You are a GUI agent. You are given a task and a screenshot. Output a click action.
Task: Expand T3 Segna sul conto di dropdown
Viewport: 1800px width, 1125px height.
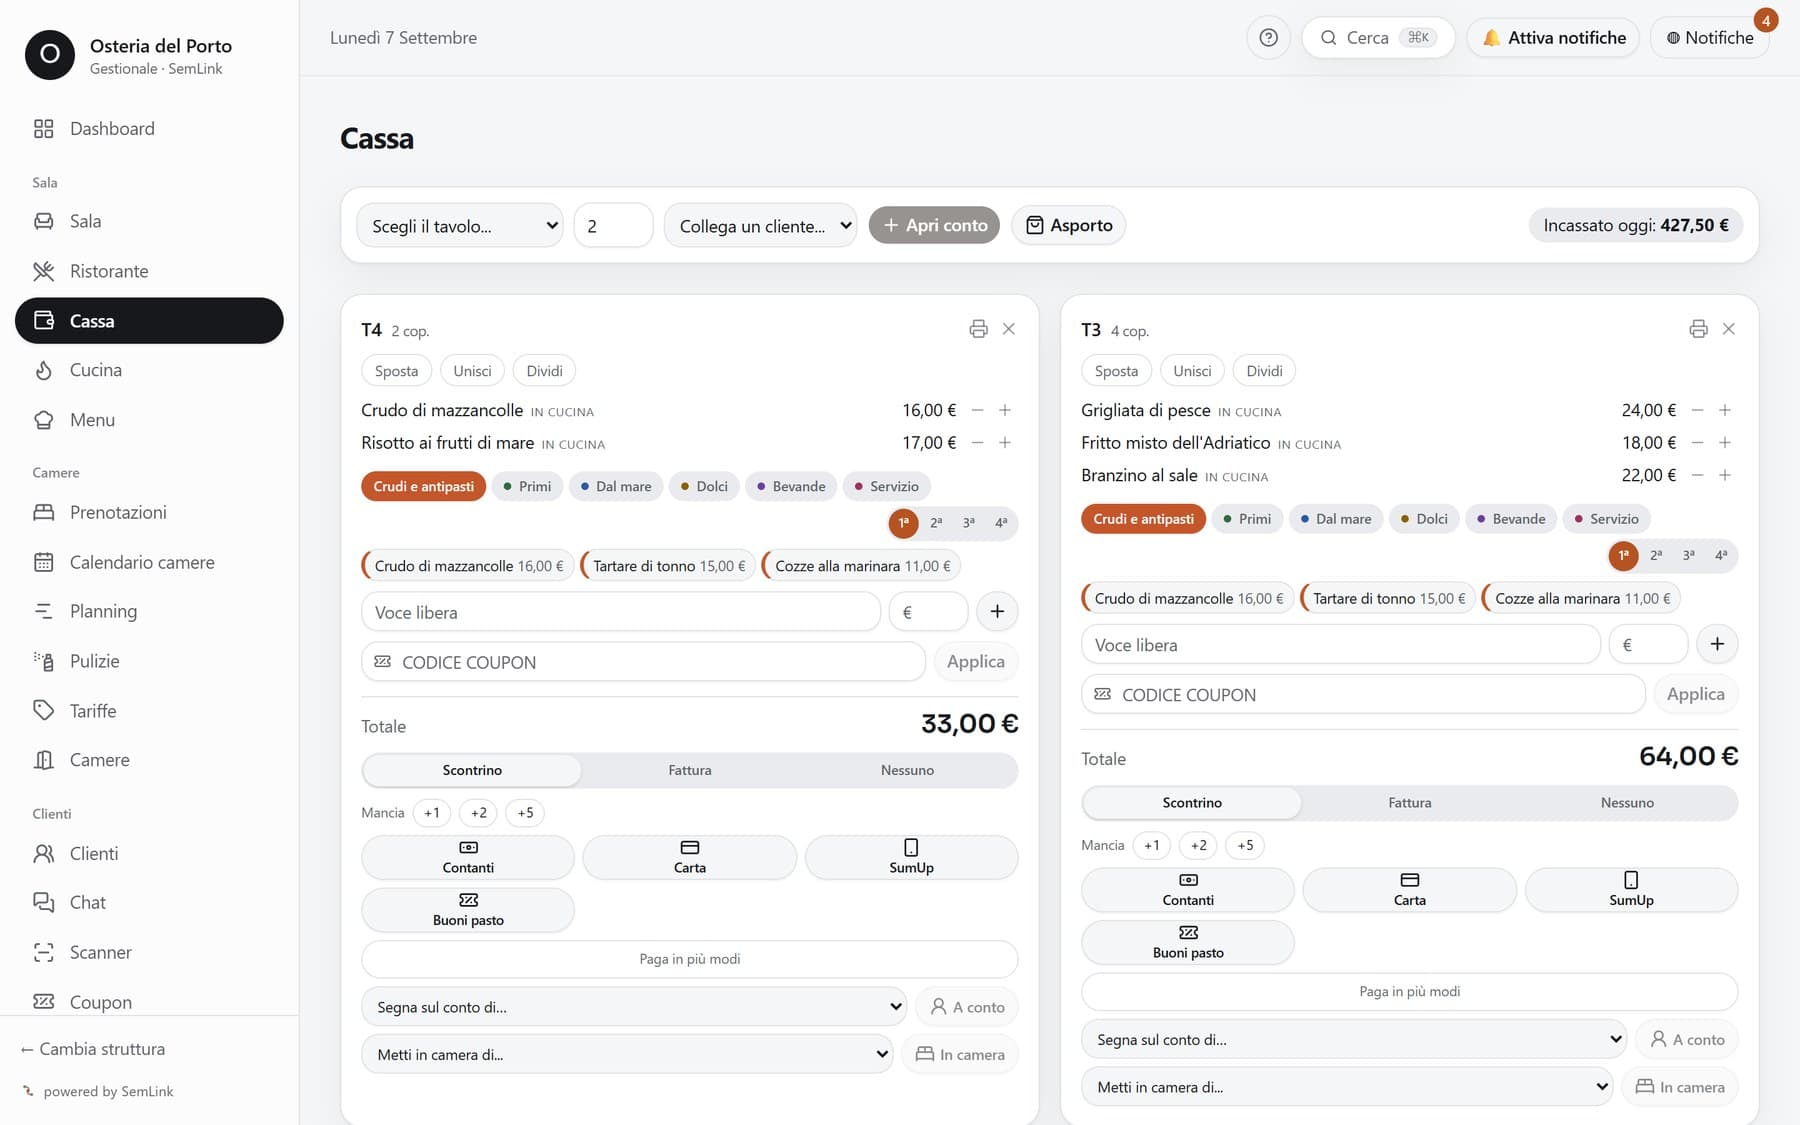(x=1354, y=1039)
